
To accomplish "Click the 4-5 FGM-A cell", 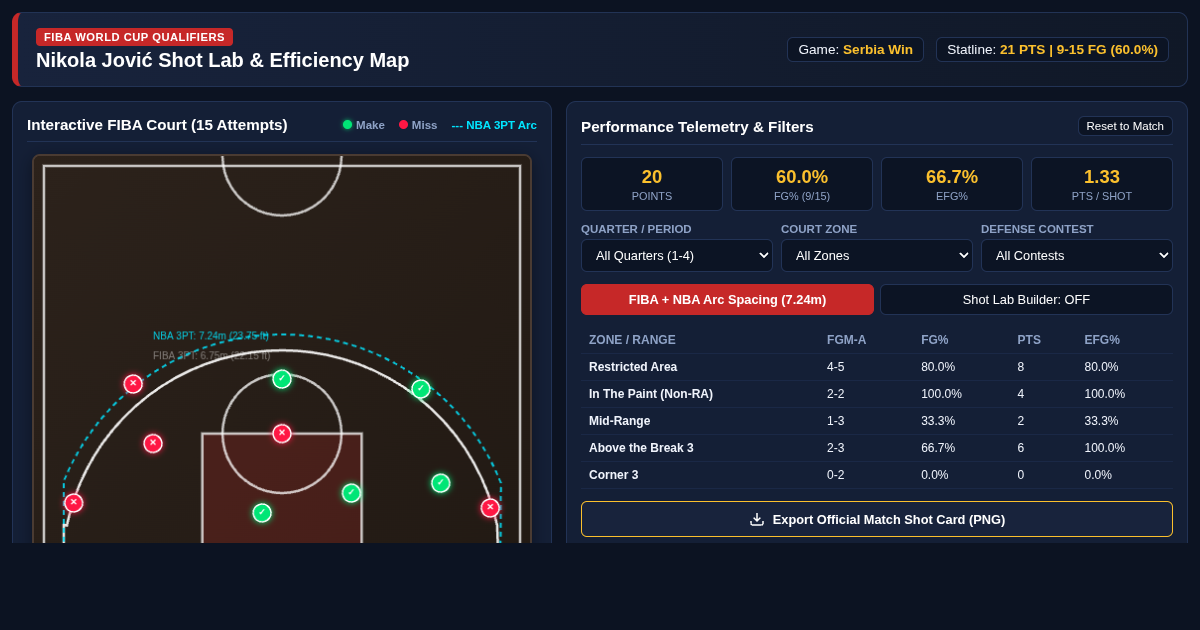I will (x=836, y=367).
